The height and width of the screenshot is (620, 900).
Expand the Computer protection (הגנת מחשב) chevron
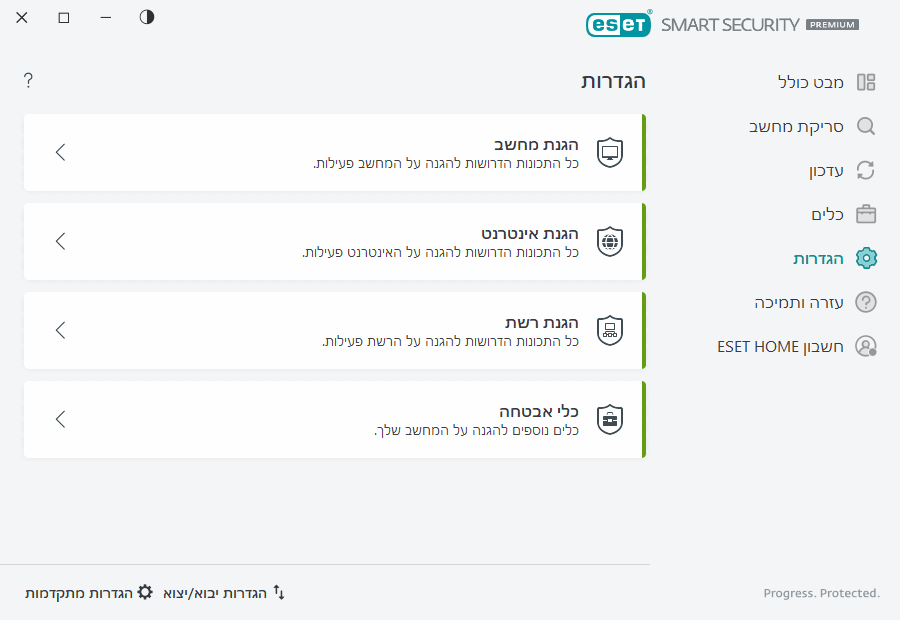(x=61, y=152)
